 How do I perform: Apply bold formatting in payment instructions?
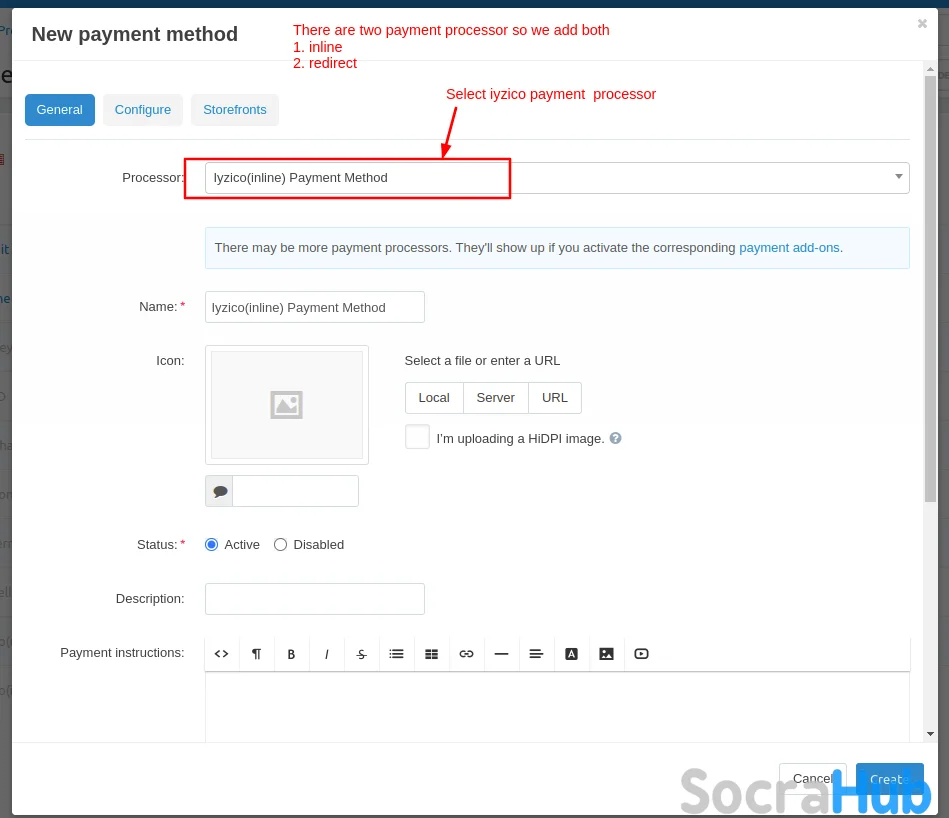pyautogui.click(x=291, y=653)
